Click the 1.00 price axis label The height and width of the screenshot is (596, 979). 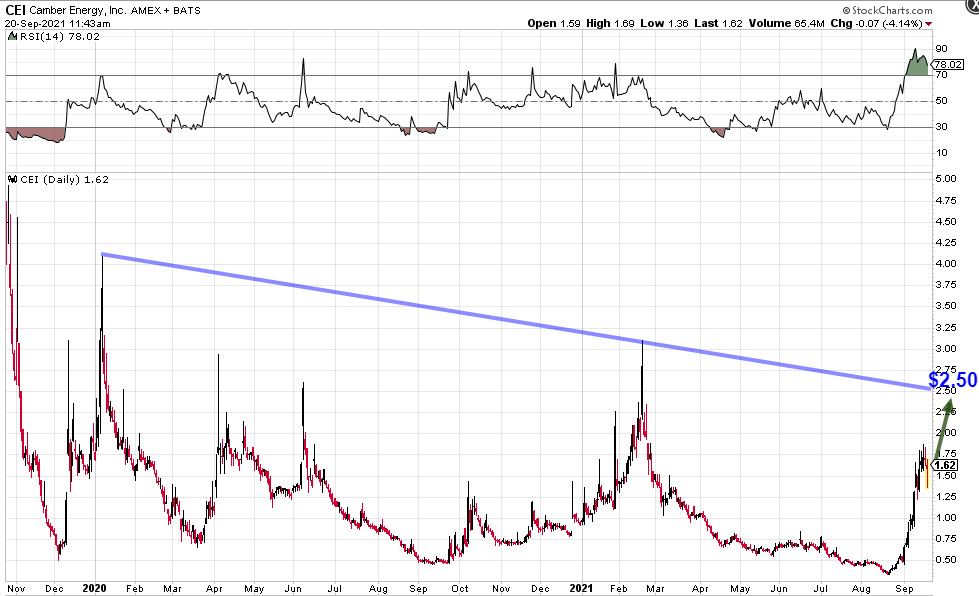pyautogui.click(x=945, y=517)
